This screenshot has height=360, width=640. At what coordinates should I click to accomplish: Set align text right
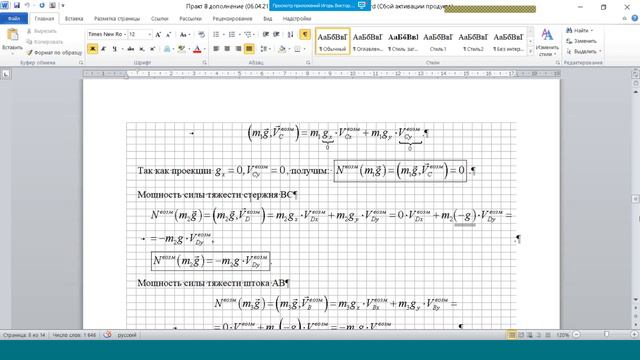(x=238, y=49)
